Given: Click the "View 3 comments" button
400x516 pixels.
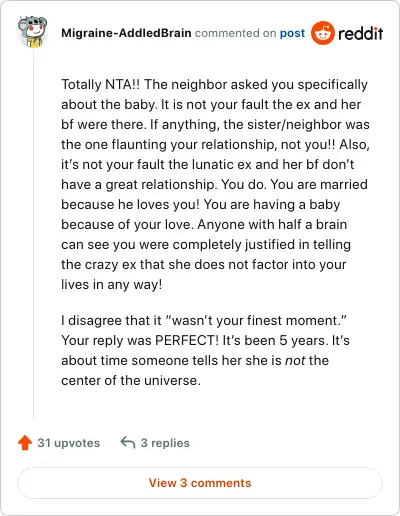Looking at the screenshot, I should (x=200, y=483).
